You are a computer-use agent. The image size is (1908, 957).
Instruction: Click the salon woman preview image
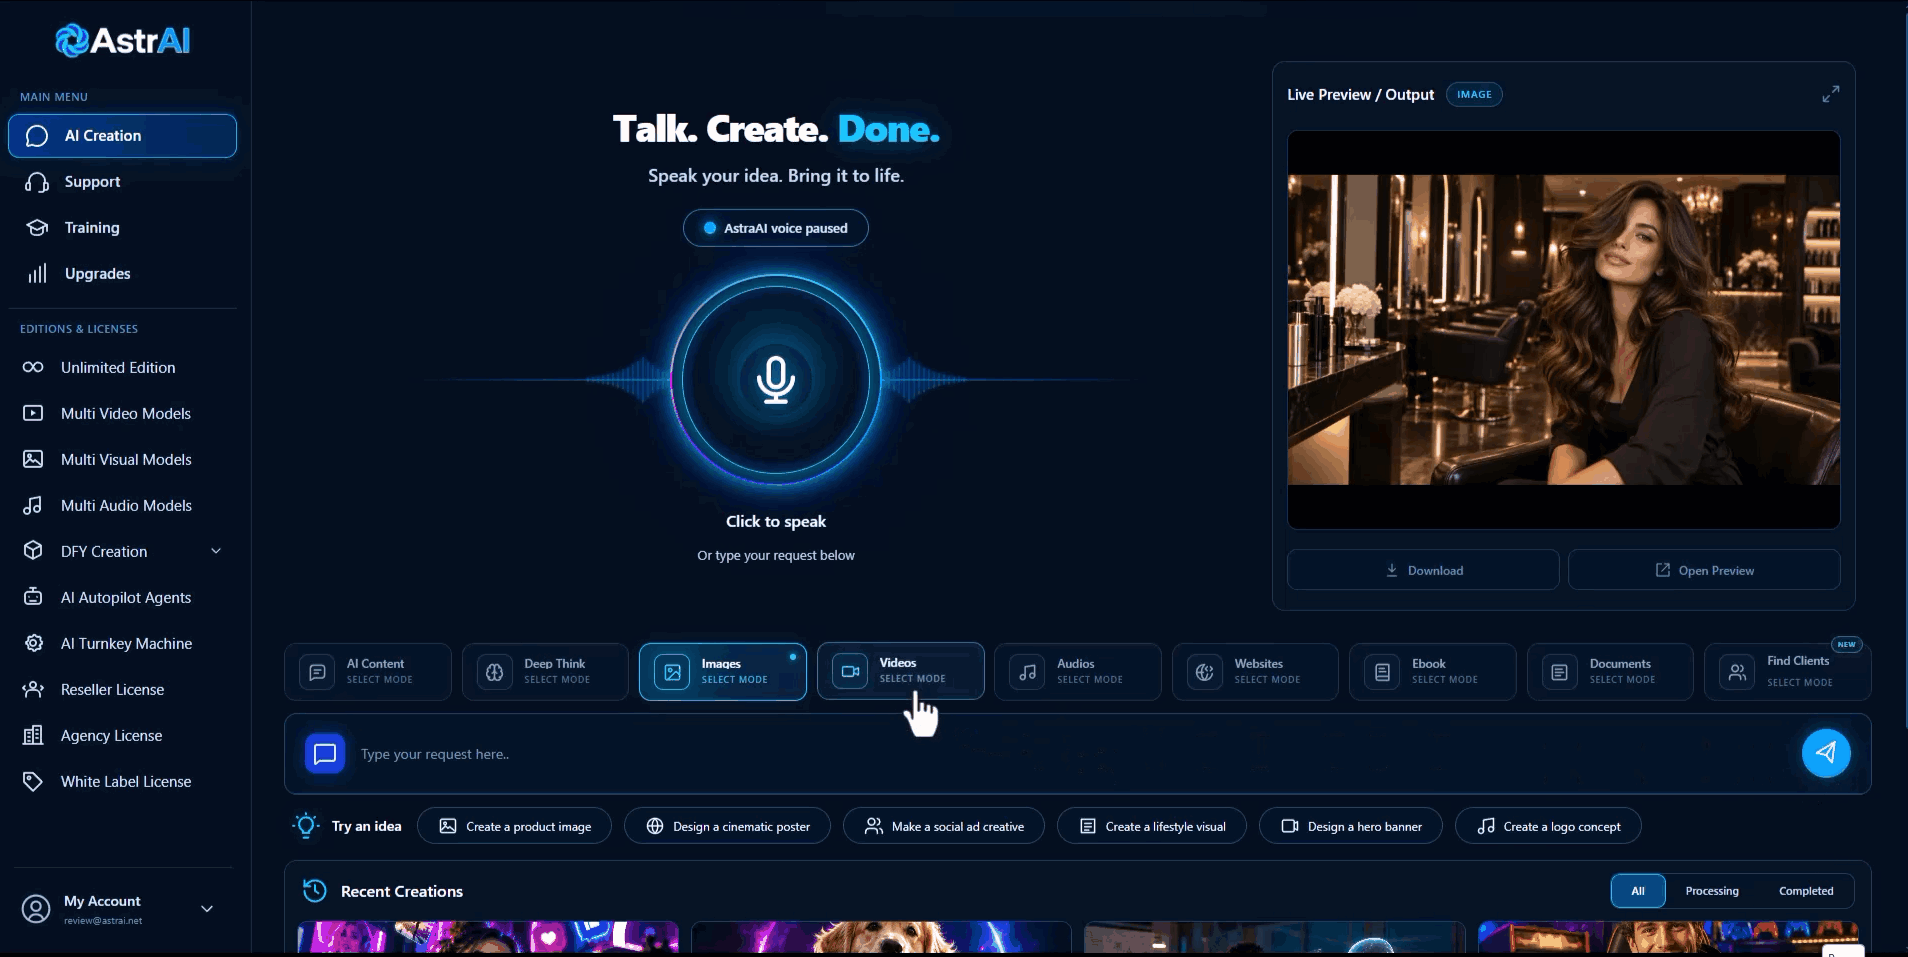(x=1564, y=330)
